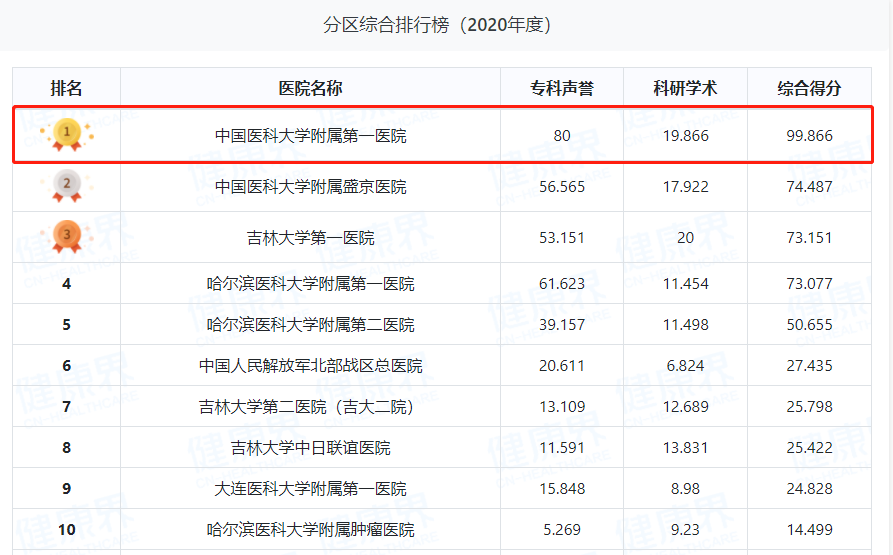
Task: Select hospital 哈尔滨医科大学附属第二医院
Action: [x=310, y=324]
